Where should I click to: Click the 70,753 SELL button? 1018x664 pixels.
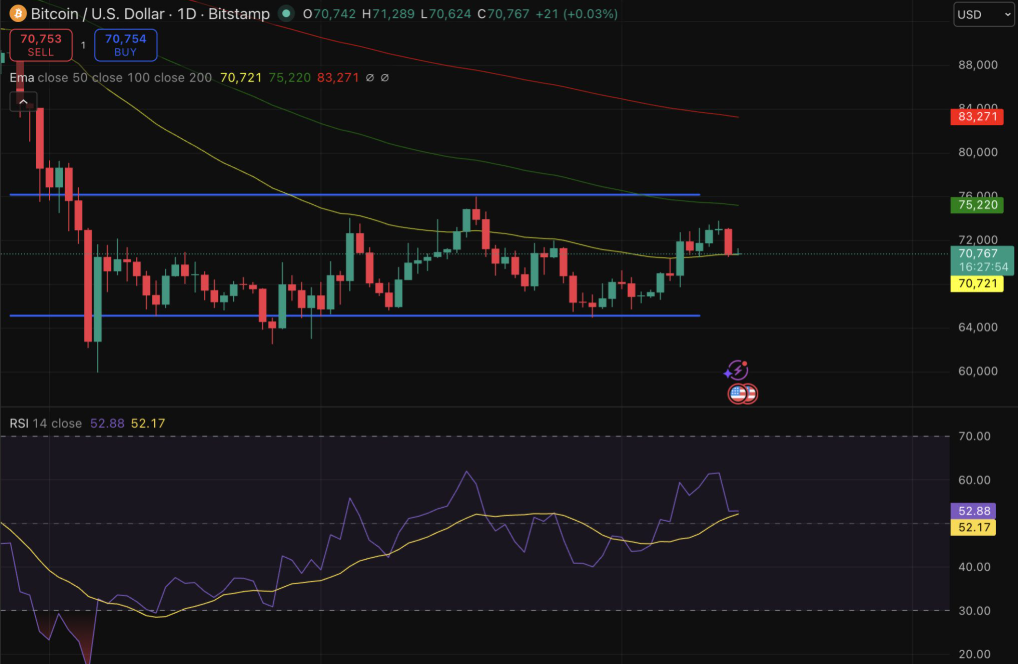click(41, 45)
